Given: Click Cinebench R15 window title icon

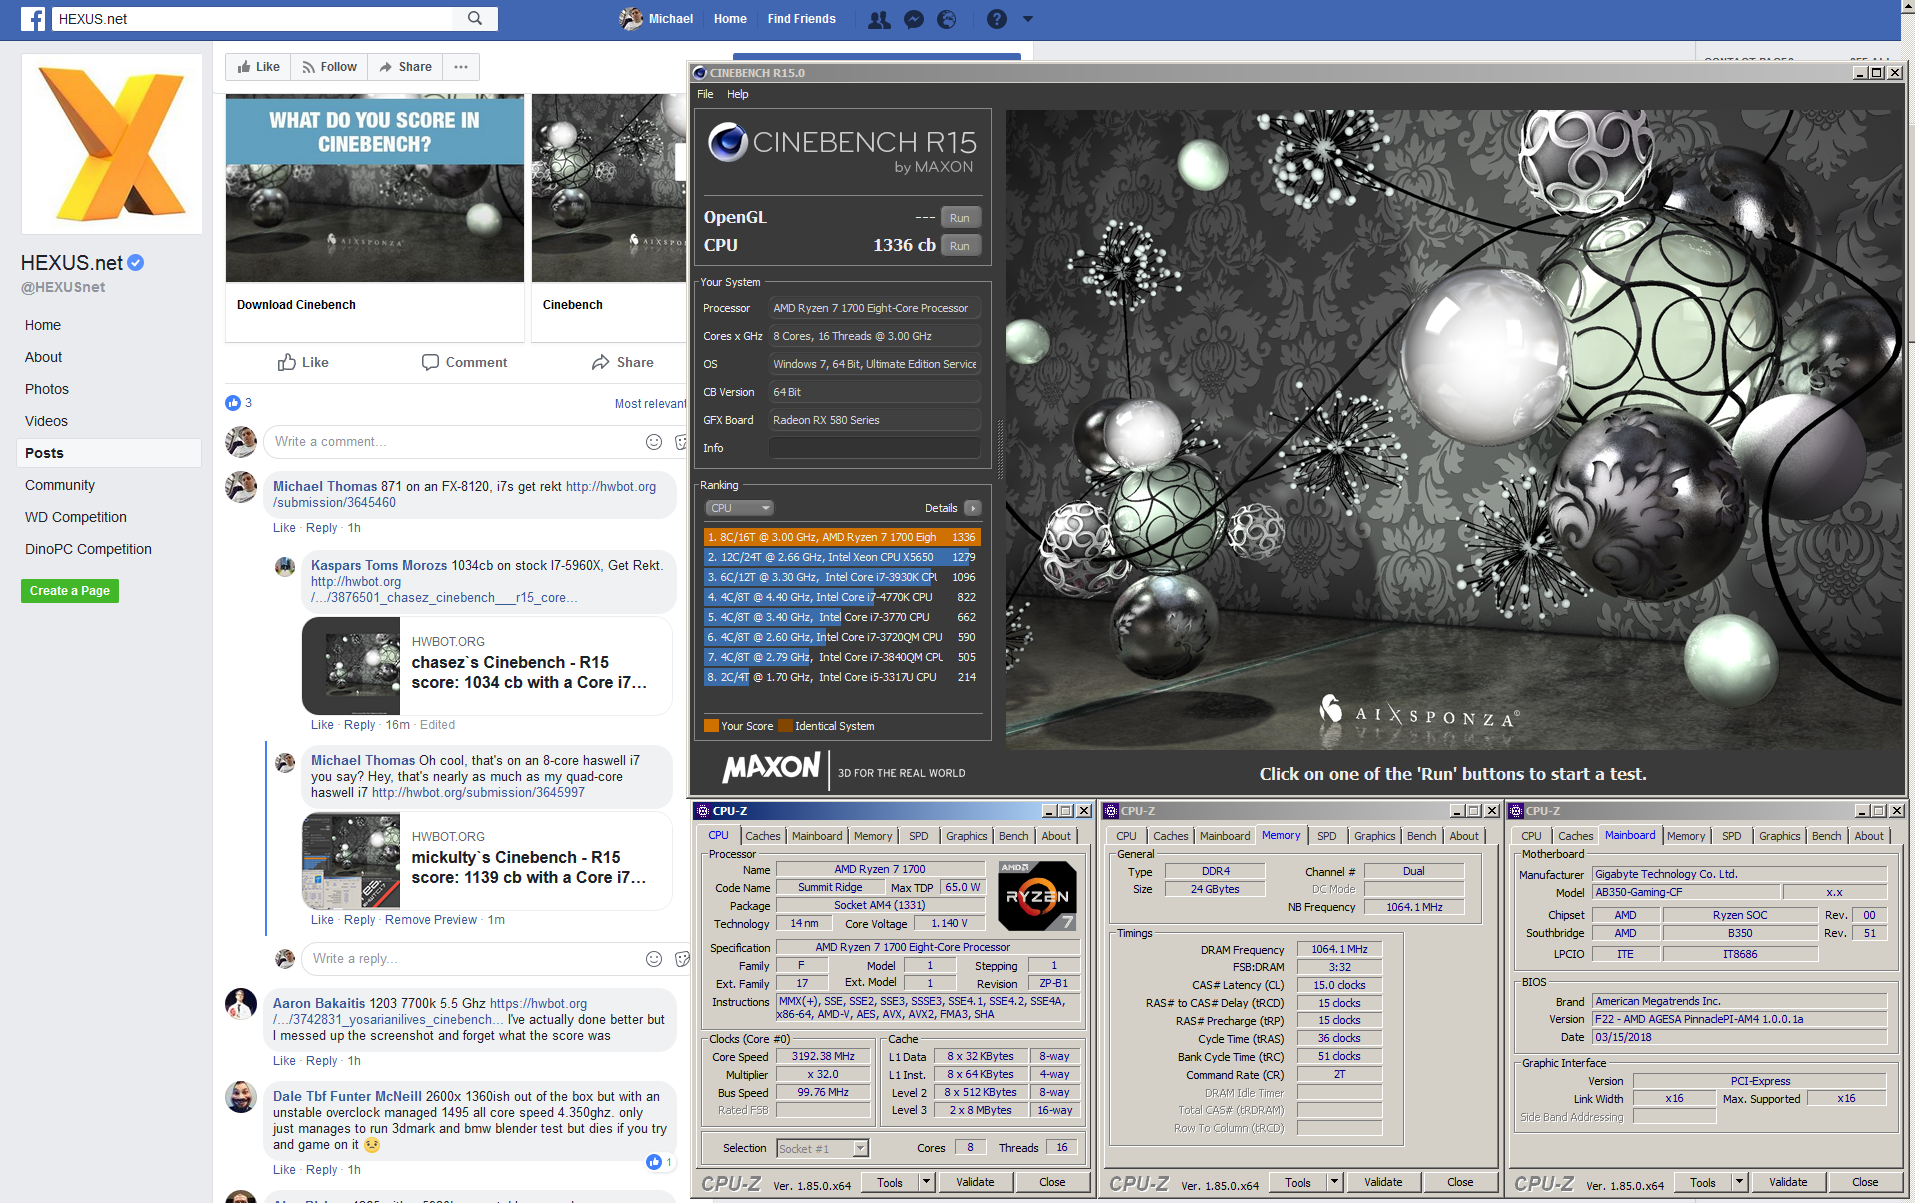Looking at the screenshot, I should click(700, 73).
